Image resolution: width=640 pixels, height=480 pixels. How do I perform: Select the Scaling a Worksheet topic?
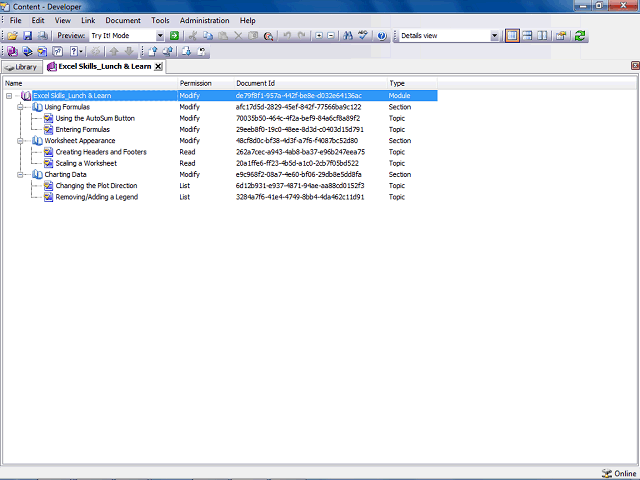[86, 163]
